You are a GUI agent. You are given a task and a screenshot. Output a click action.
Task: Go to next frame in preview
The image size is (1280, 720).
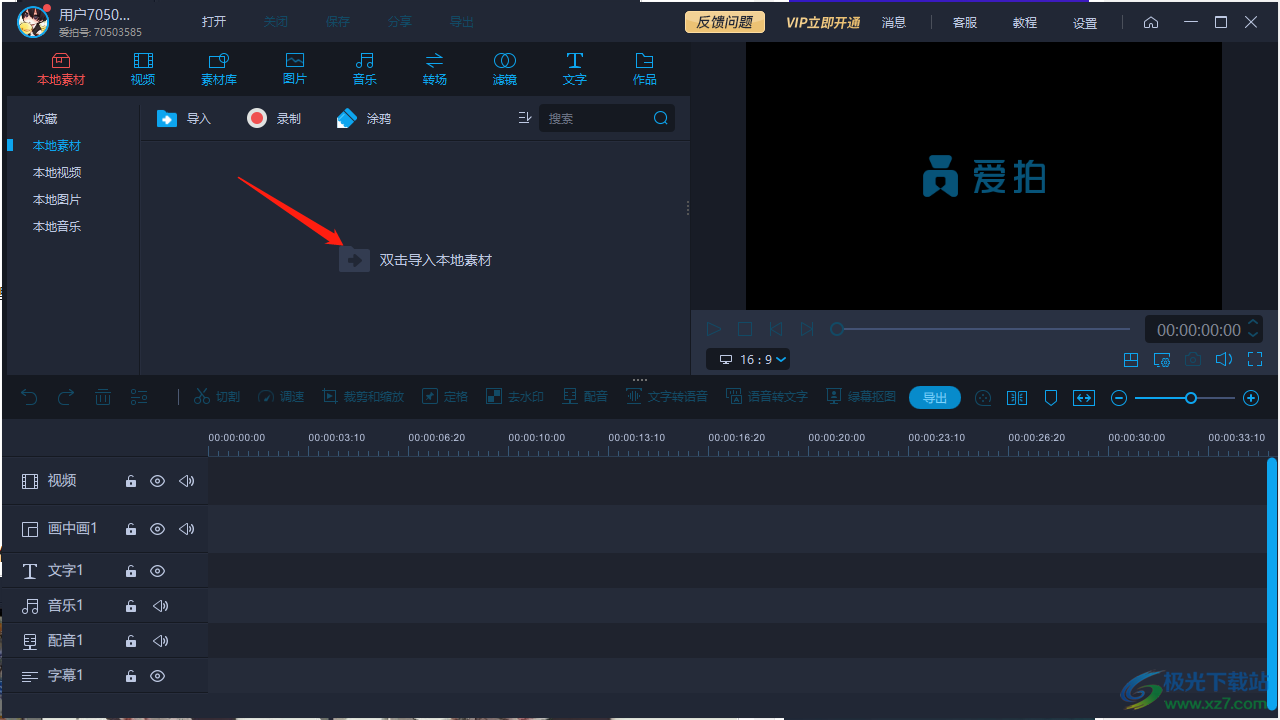point(807,329)
